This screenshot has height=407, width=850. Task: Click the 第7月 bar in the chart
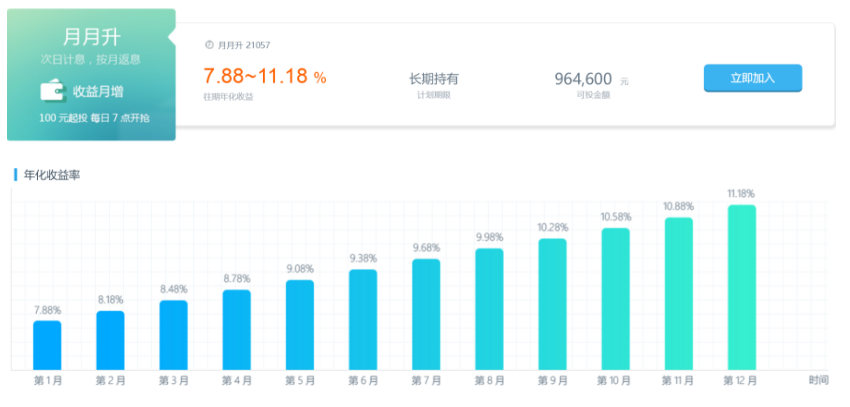426,314
